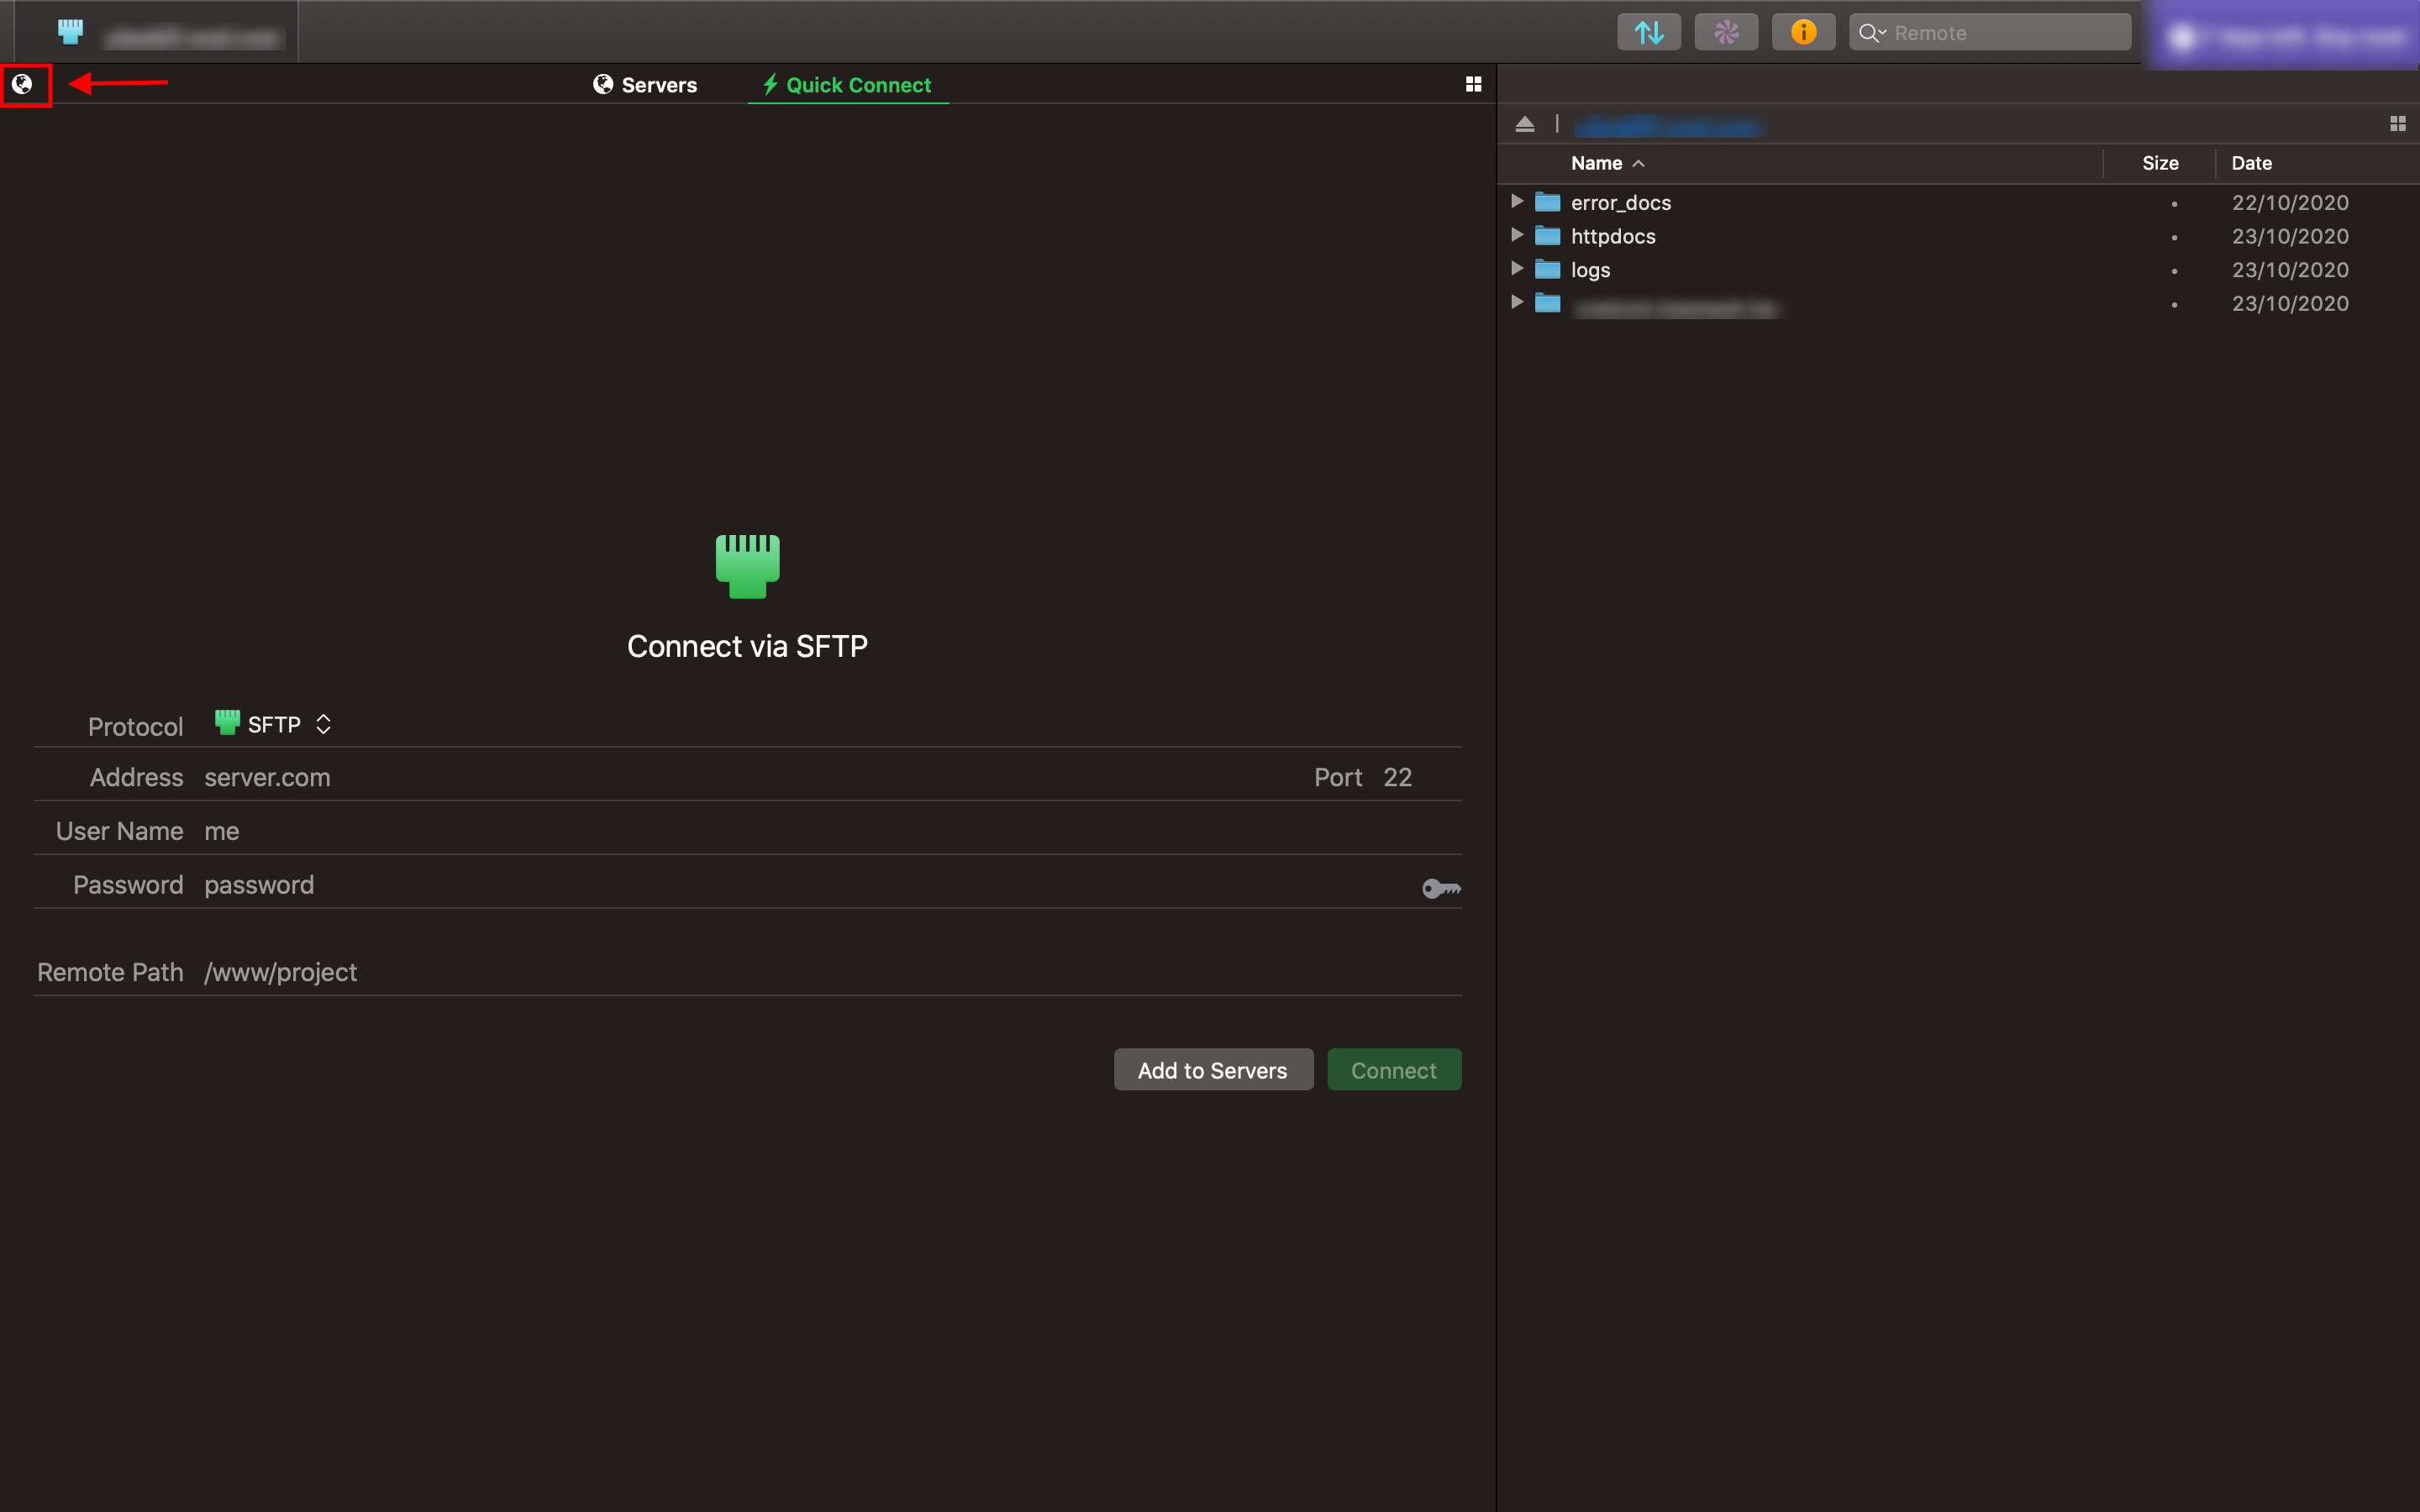2420x1512 pixels.
Task: Open the search options magnifier dropdown
Action: pos(1871,33)
